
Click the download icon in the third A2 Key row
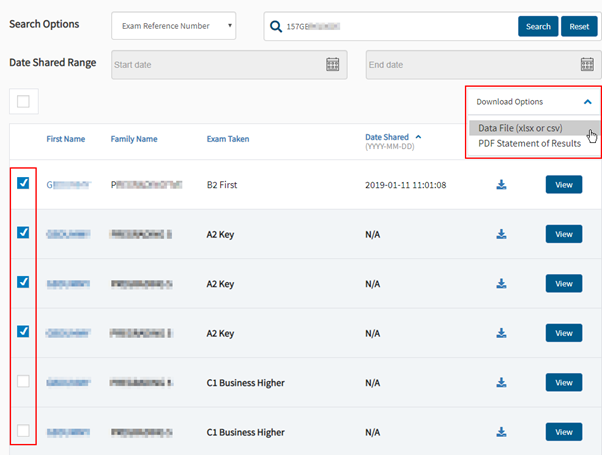point(501,333)
